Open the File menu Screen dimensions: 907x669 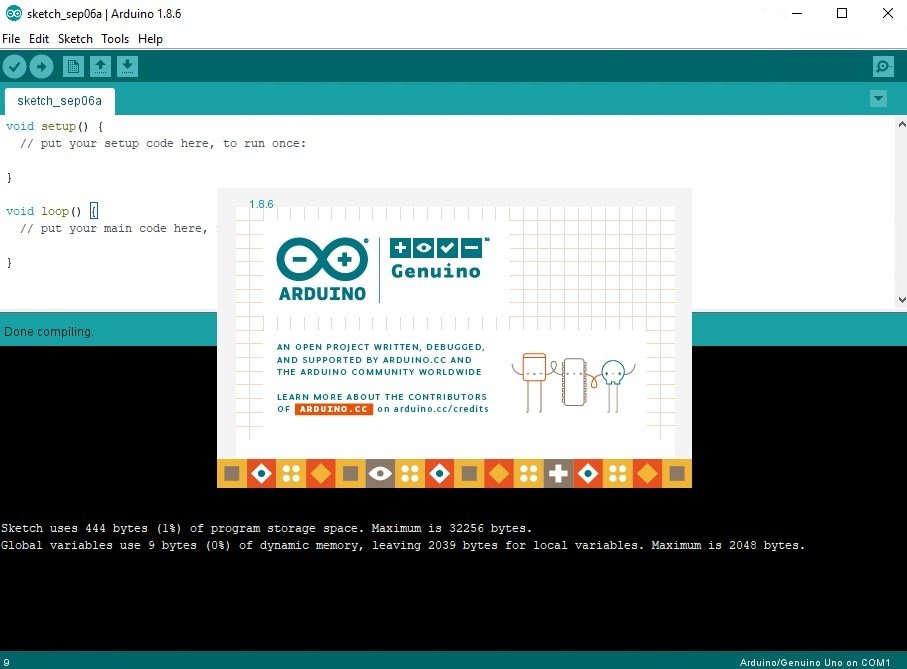pos(10,39)
